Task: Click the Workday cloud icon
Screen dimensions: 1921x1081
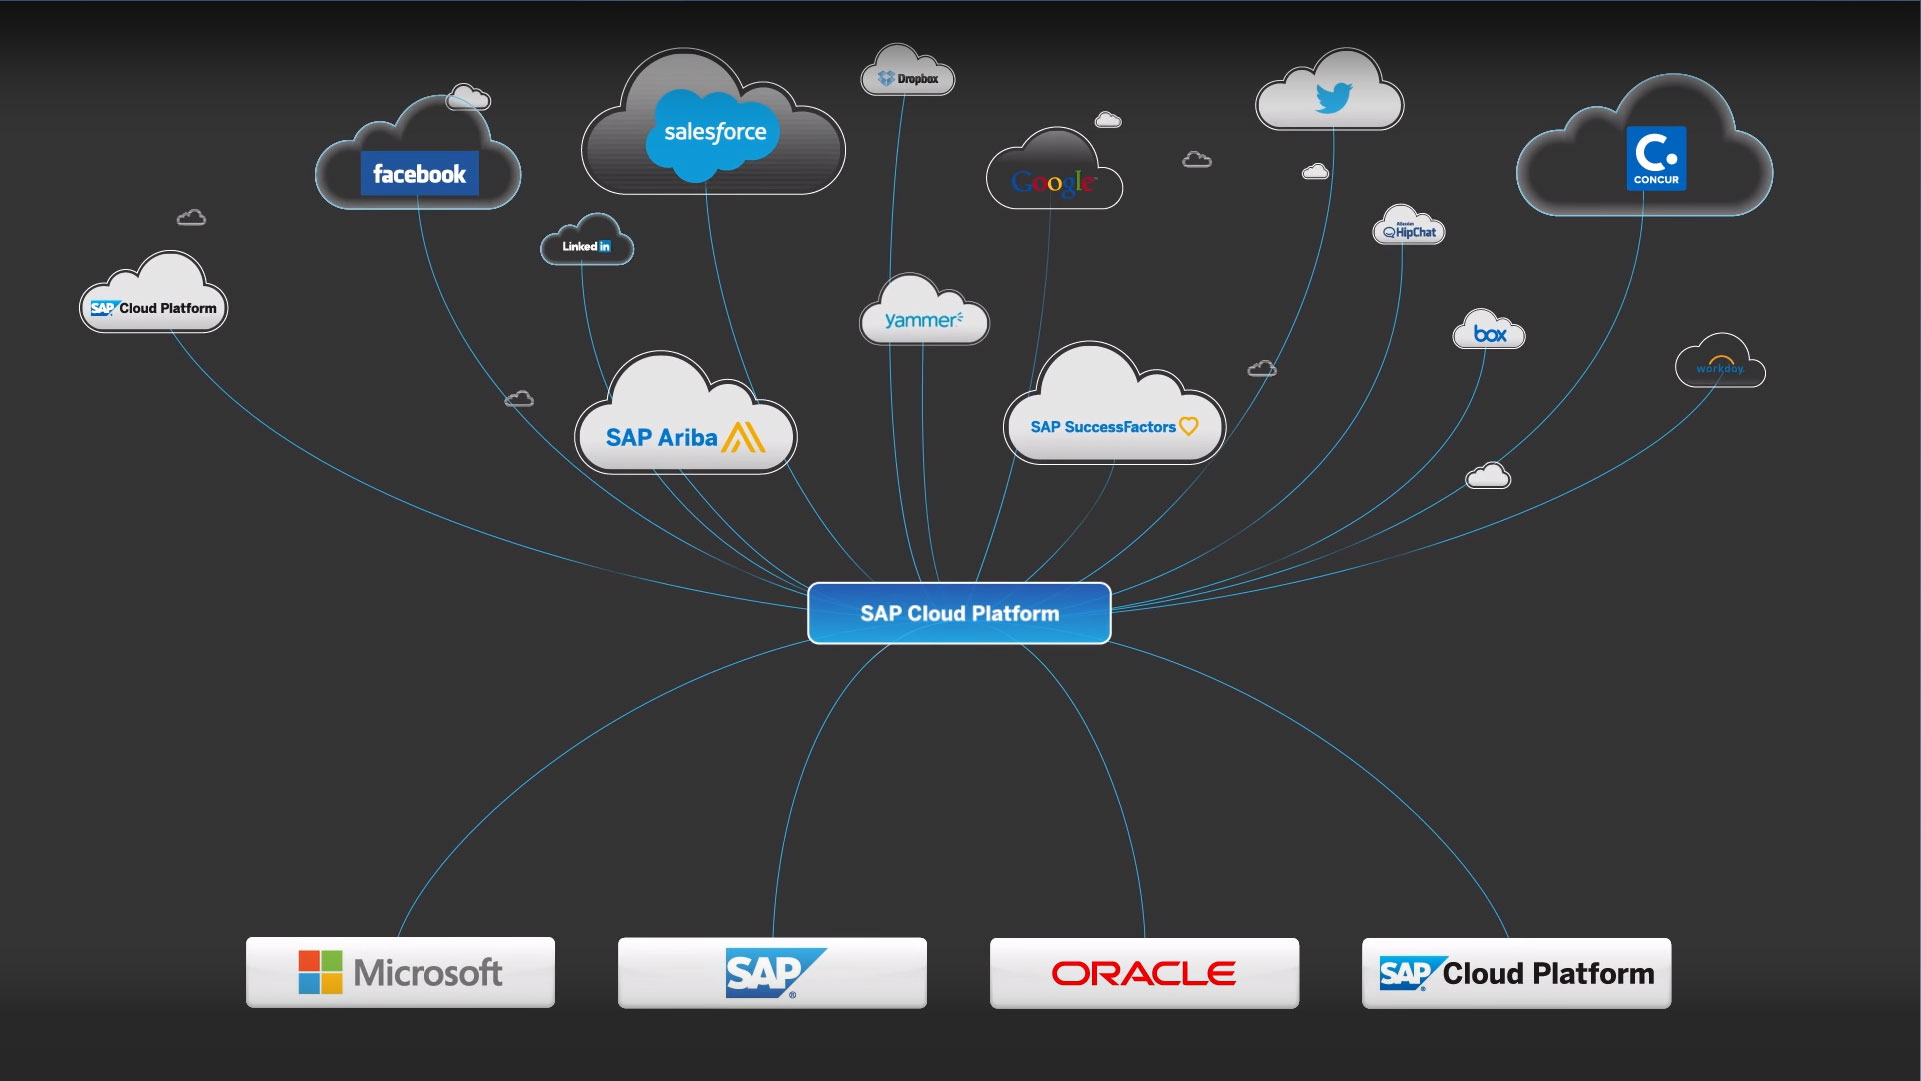Action: click(x=1720, y=367)
